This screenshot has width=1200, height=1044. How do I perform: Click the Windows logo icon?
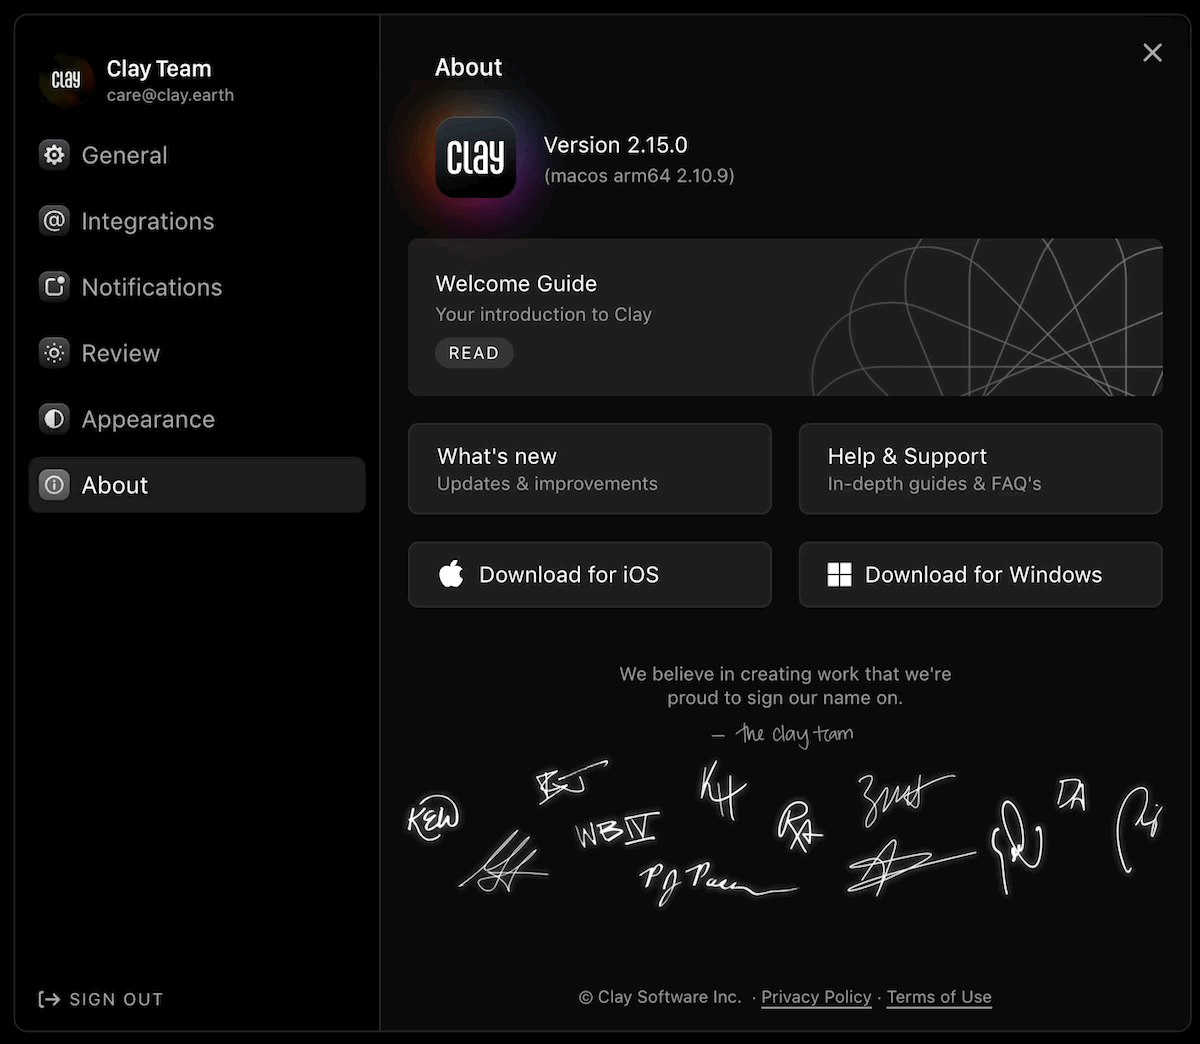[839, 574]
